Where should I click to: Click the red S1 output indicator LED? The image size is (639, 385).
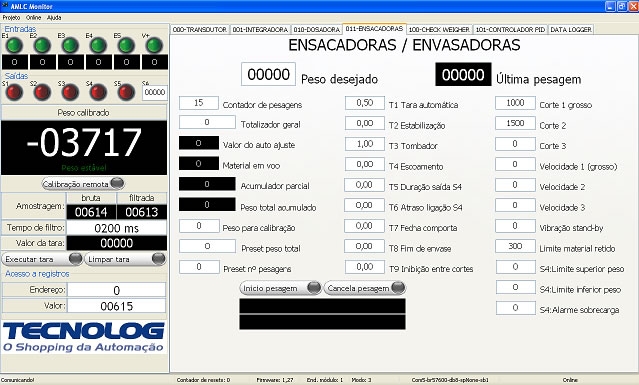(x=14, y=92)
